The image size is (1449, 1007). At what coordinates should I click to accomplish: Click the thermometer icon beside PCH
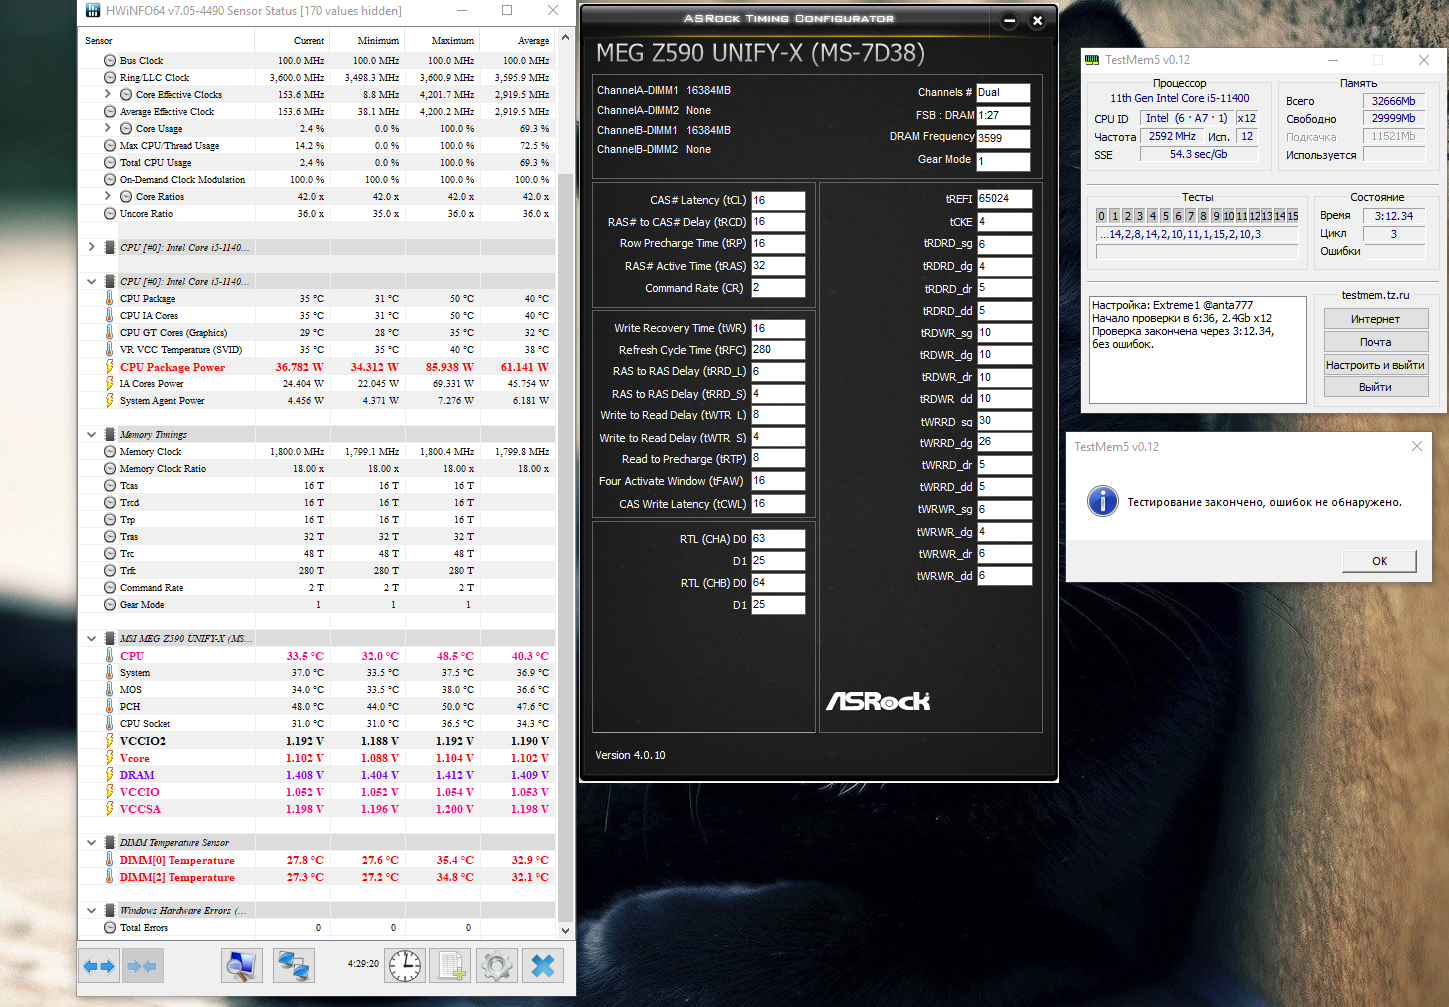point(110,707)
